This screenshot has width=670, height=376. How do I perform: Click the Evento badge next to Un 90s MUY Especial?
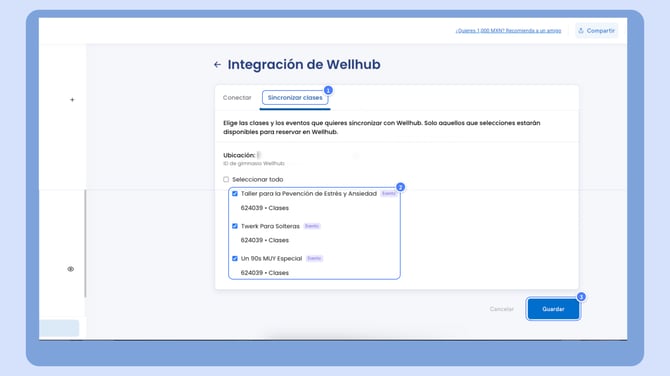(x=314, y=258)
